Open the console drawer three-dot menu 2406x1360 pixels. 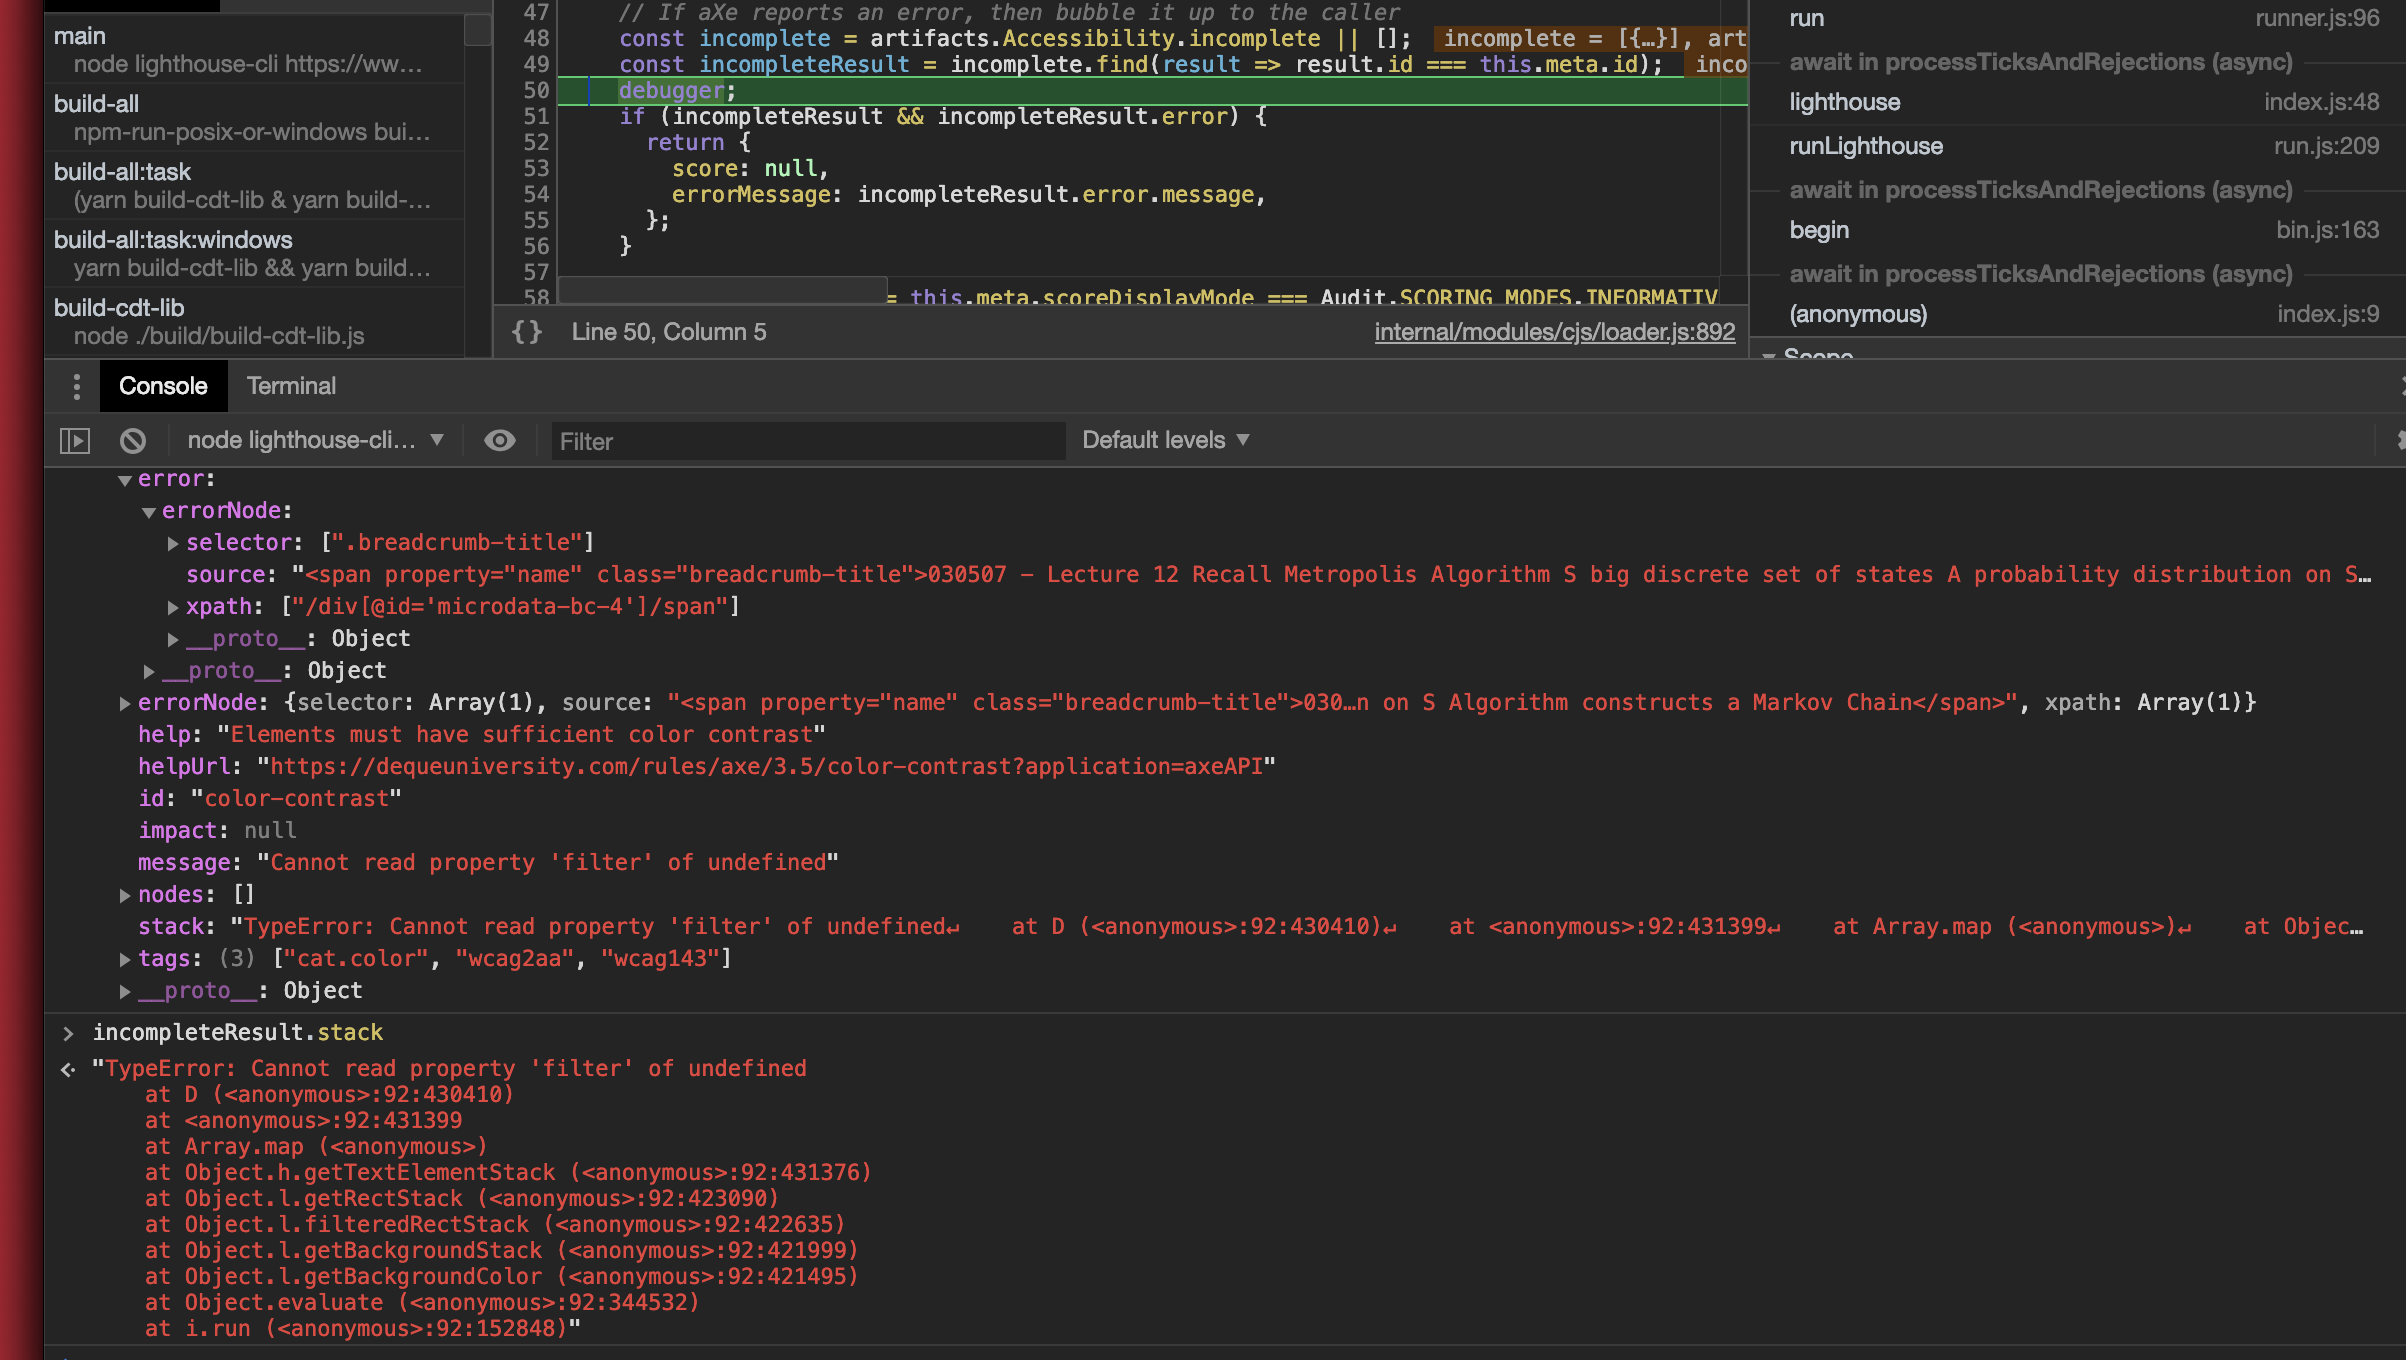[x=77, y=386]
